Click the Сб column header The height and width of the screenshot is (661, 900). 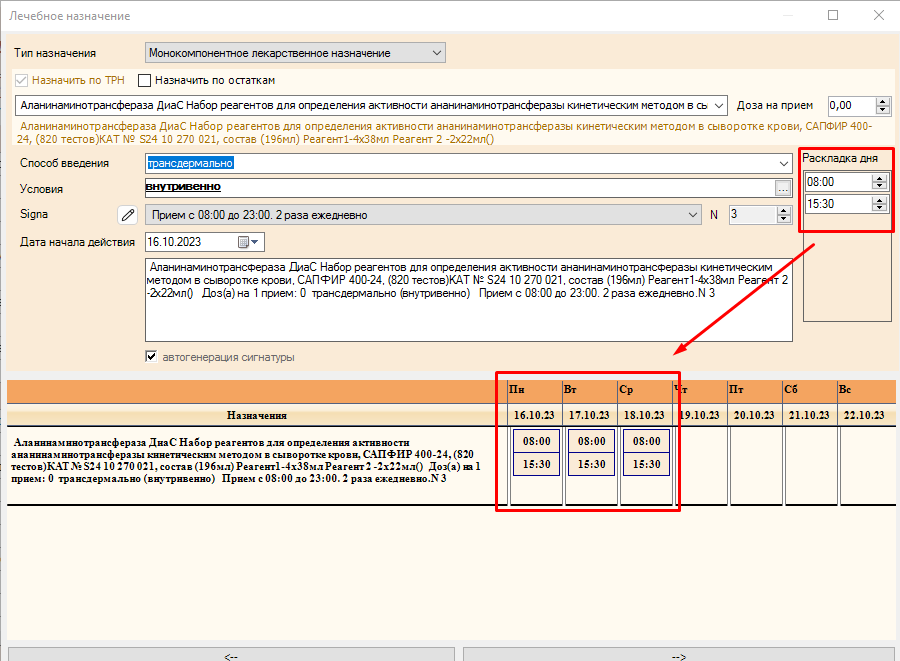coord(810,390)
